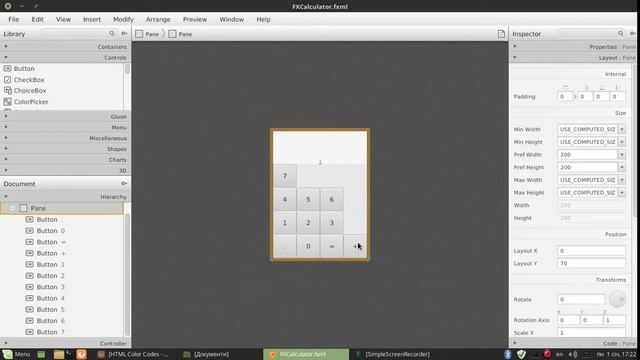Open the File menu
The width and height of the screenshot is (640, 360).
[x=13, y=19]
